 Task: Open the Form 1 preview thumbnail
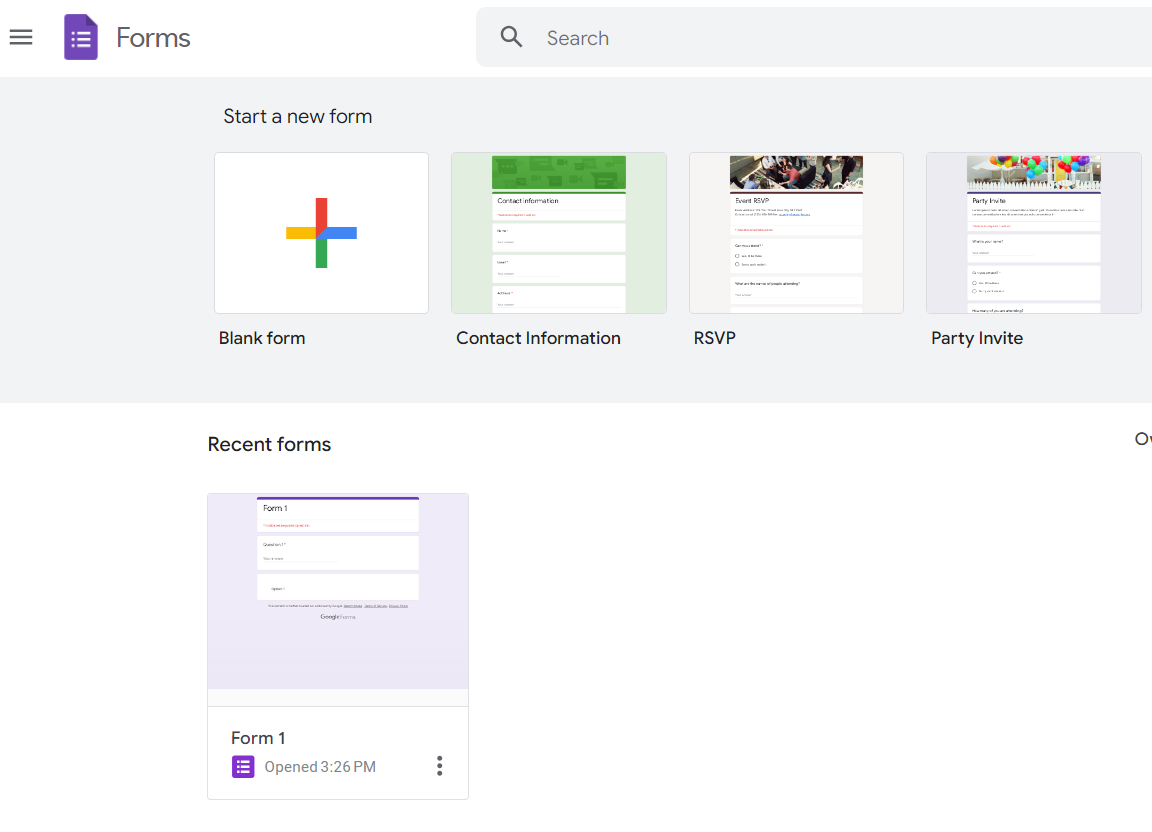click(x=338, y=592)
